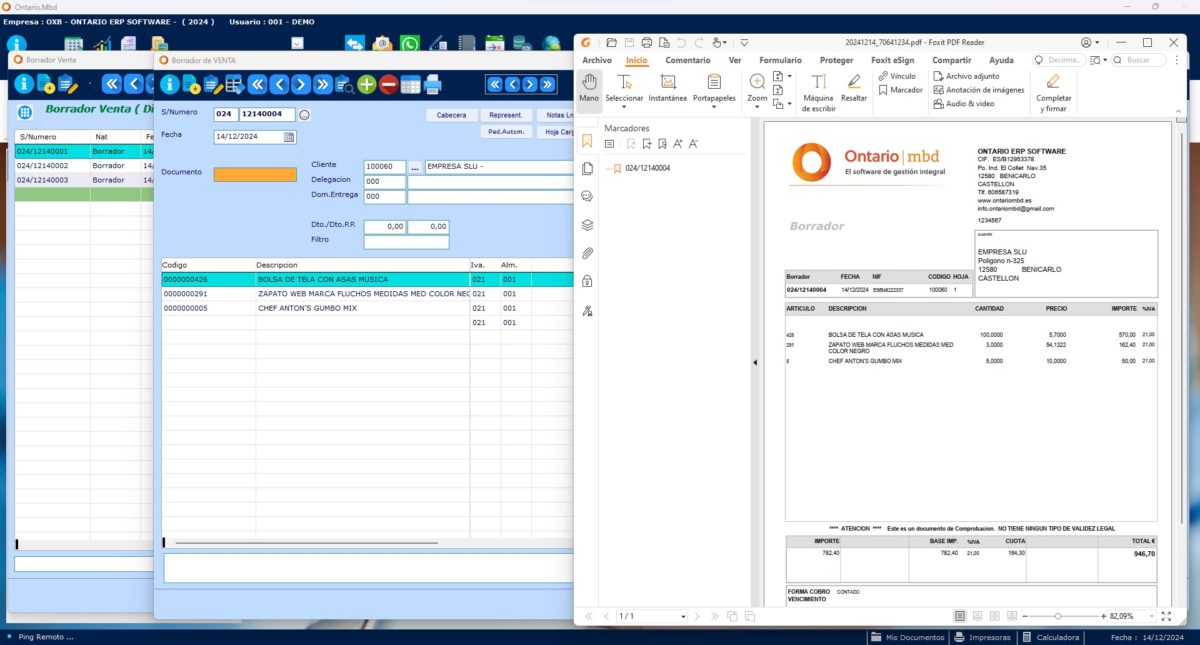Collapse the Foxit navigation panel arrow
The image size is (1200, 645).
pos(755,362)
